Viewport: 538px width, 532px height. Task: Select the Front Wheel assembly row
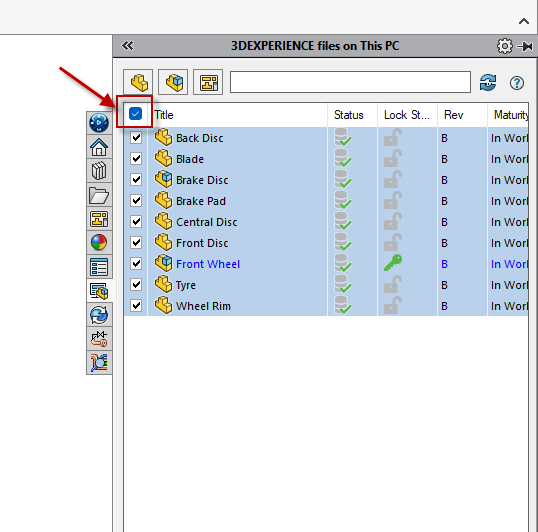[326, 264]
